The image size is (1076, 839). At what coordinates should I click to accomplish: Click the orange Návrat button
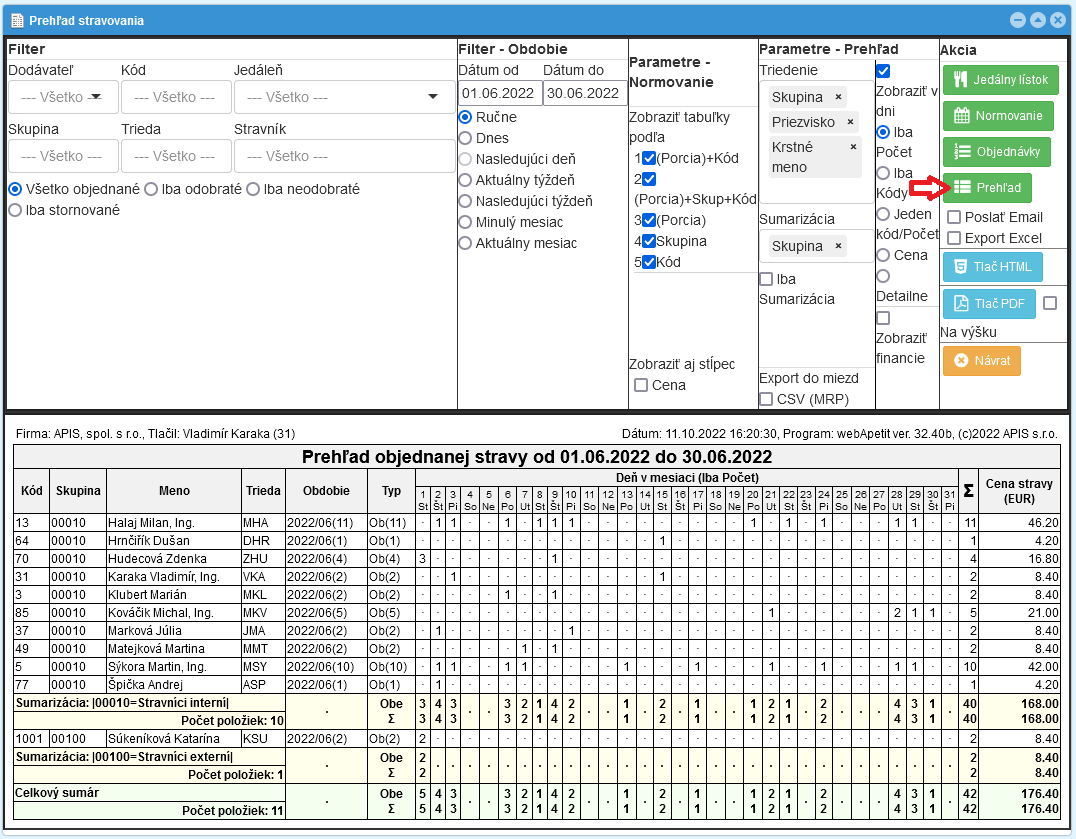pyautogui.click(x=981, y=361)
